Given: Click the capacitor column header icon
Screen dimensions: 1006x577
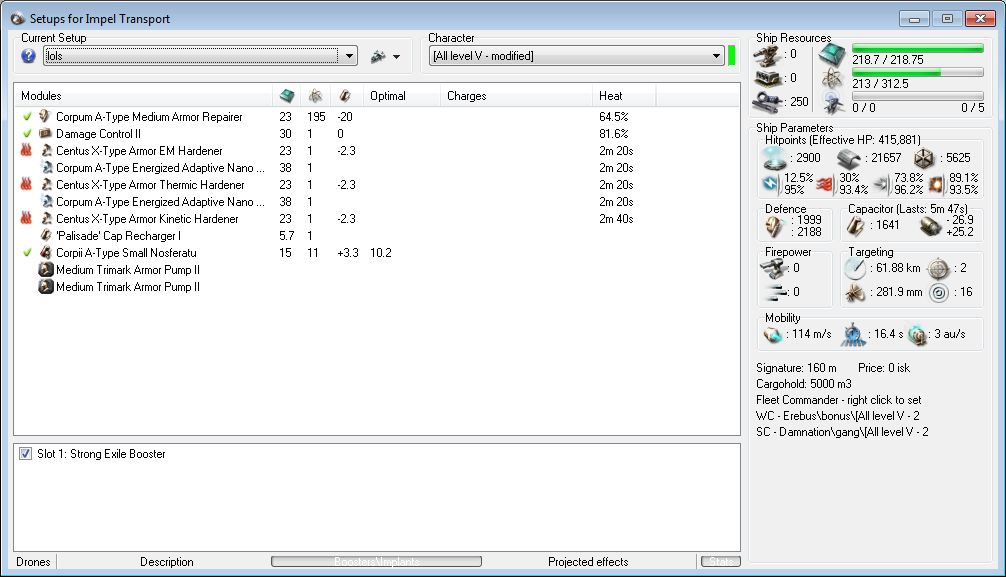Looking at the screenshot, I should coord(345,96).
